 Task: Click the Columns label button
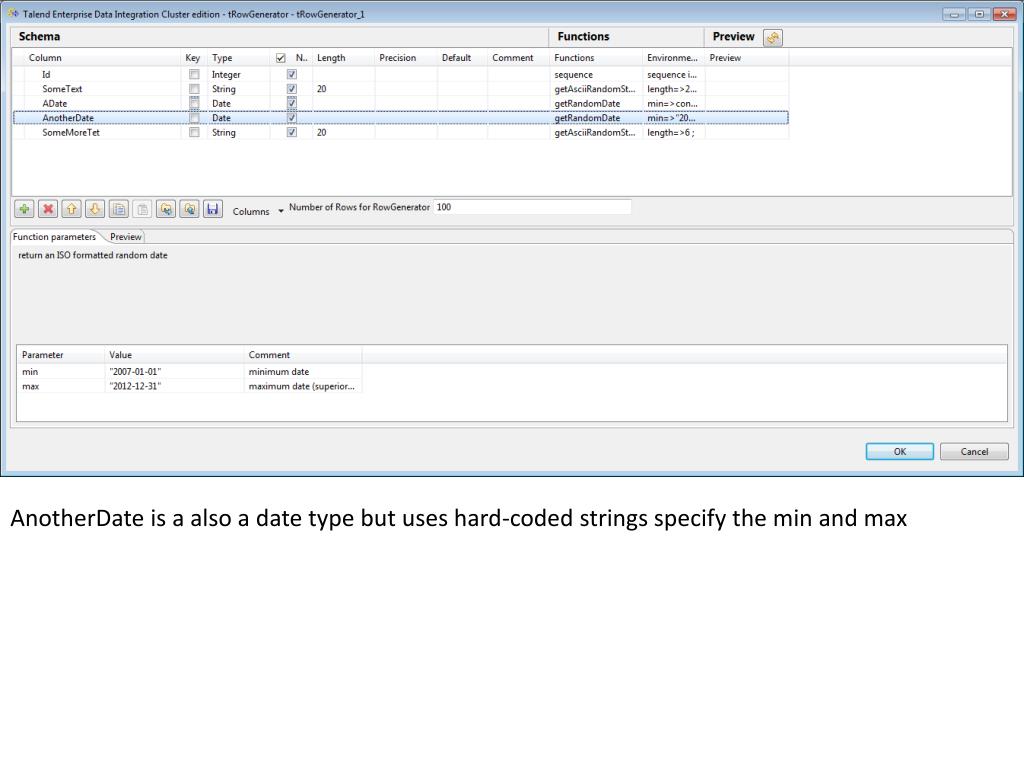251,211
